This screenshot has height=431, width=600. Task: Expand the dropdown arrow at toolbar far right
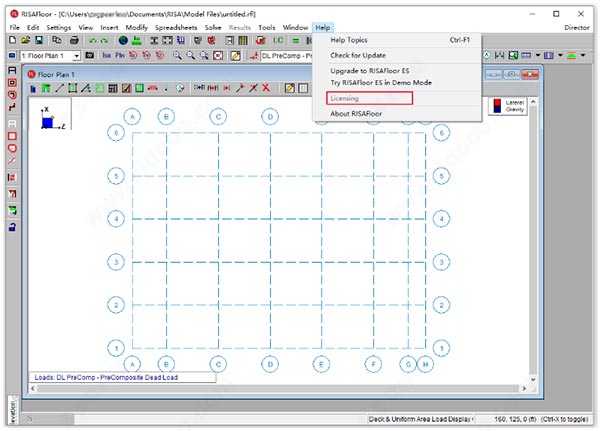pos(583,56)
